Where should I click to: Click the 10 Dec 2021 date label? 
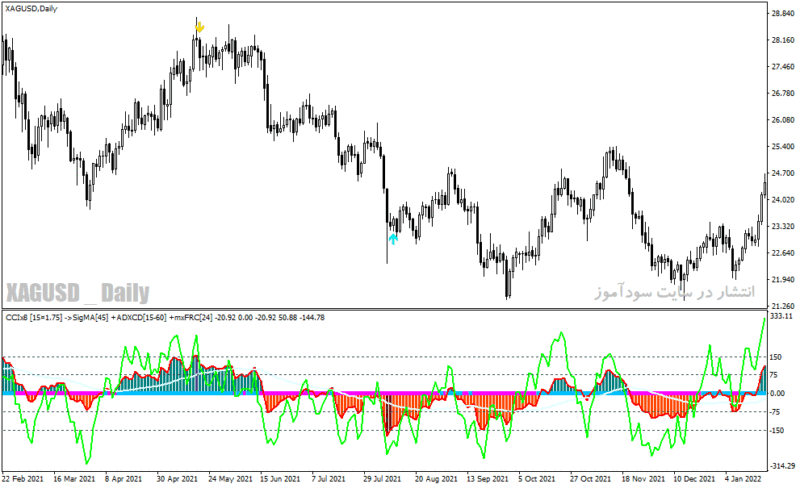[694, 479]
